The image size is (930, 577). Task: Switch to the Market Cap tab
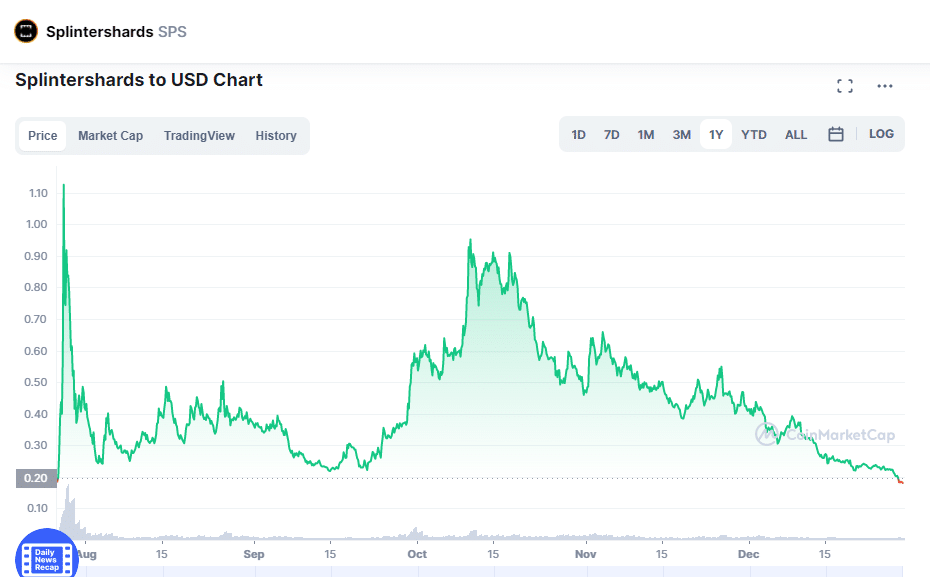pyautogui.click(x=110, y=136)
